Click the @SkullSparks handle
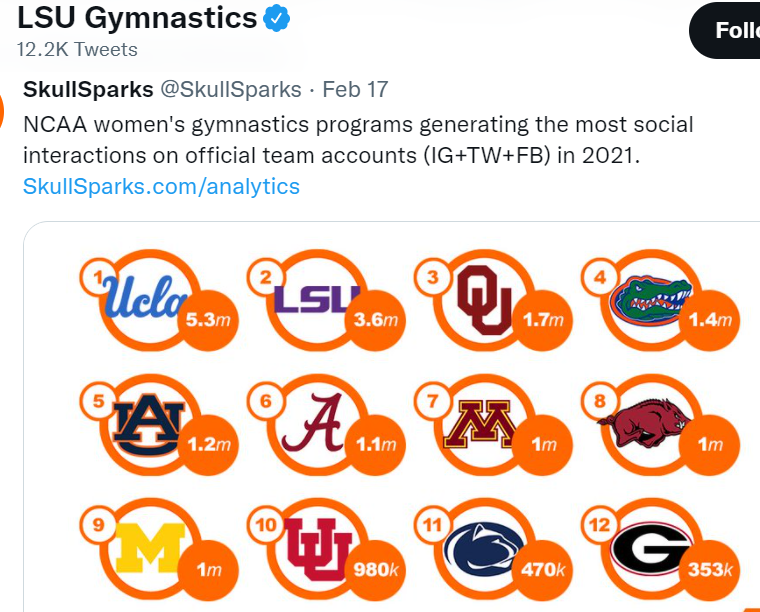760x612 pixels. tap(231, 89)
